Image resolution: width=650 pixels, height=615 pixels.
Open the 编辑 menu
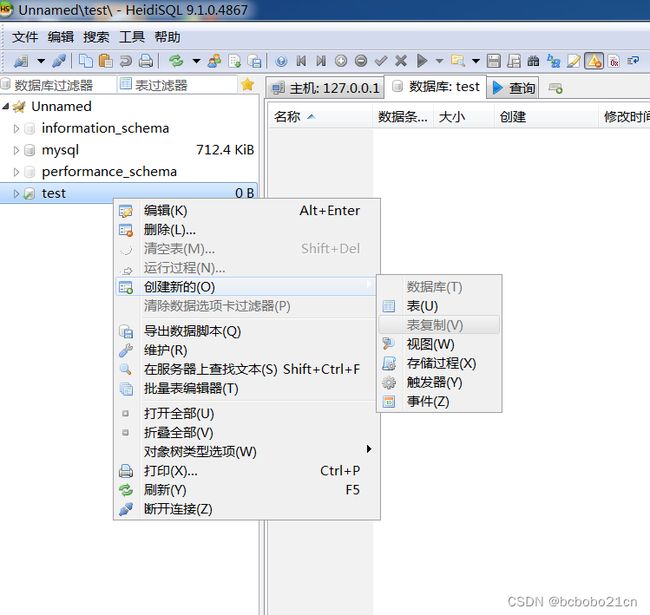pos(61,37)
